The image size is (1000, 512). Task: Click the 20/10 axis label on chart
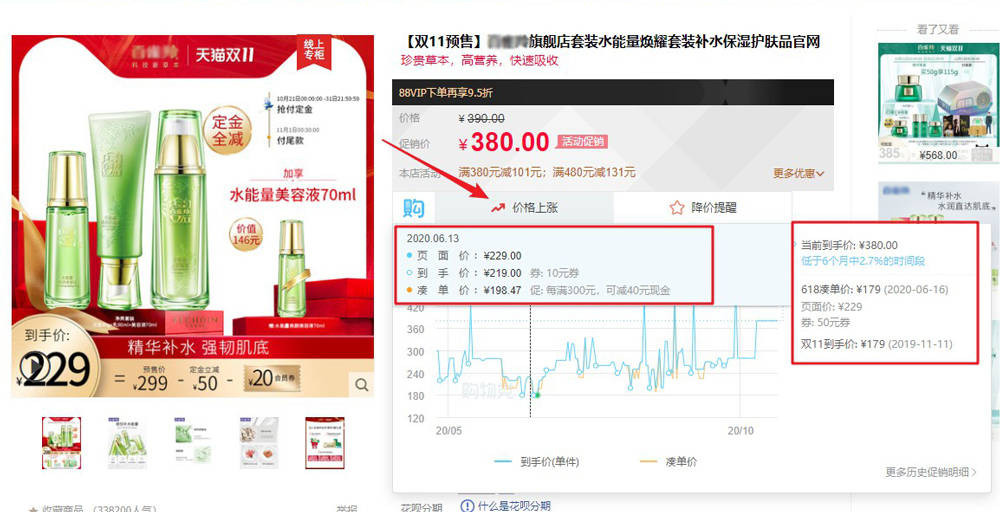pyautogui.click(x=740, y=431)
